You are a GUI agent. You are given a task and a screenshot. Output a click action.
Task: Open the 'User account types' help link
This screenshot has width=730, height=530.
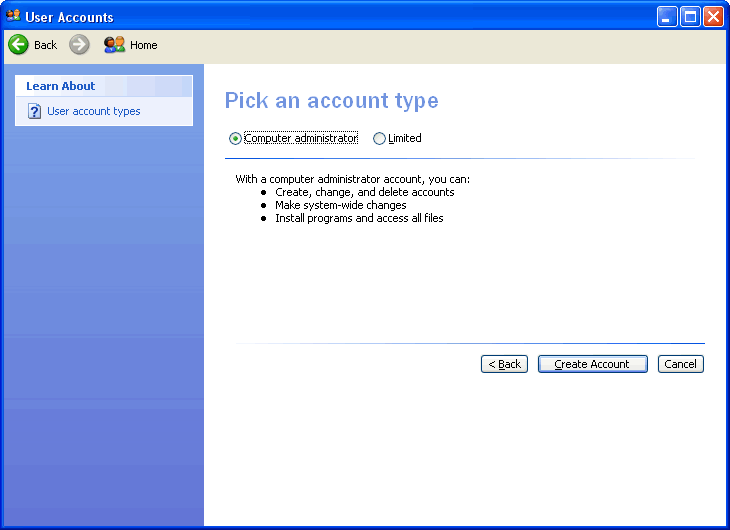pyautogui.click(x=94, y=112)
